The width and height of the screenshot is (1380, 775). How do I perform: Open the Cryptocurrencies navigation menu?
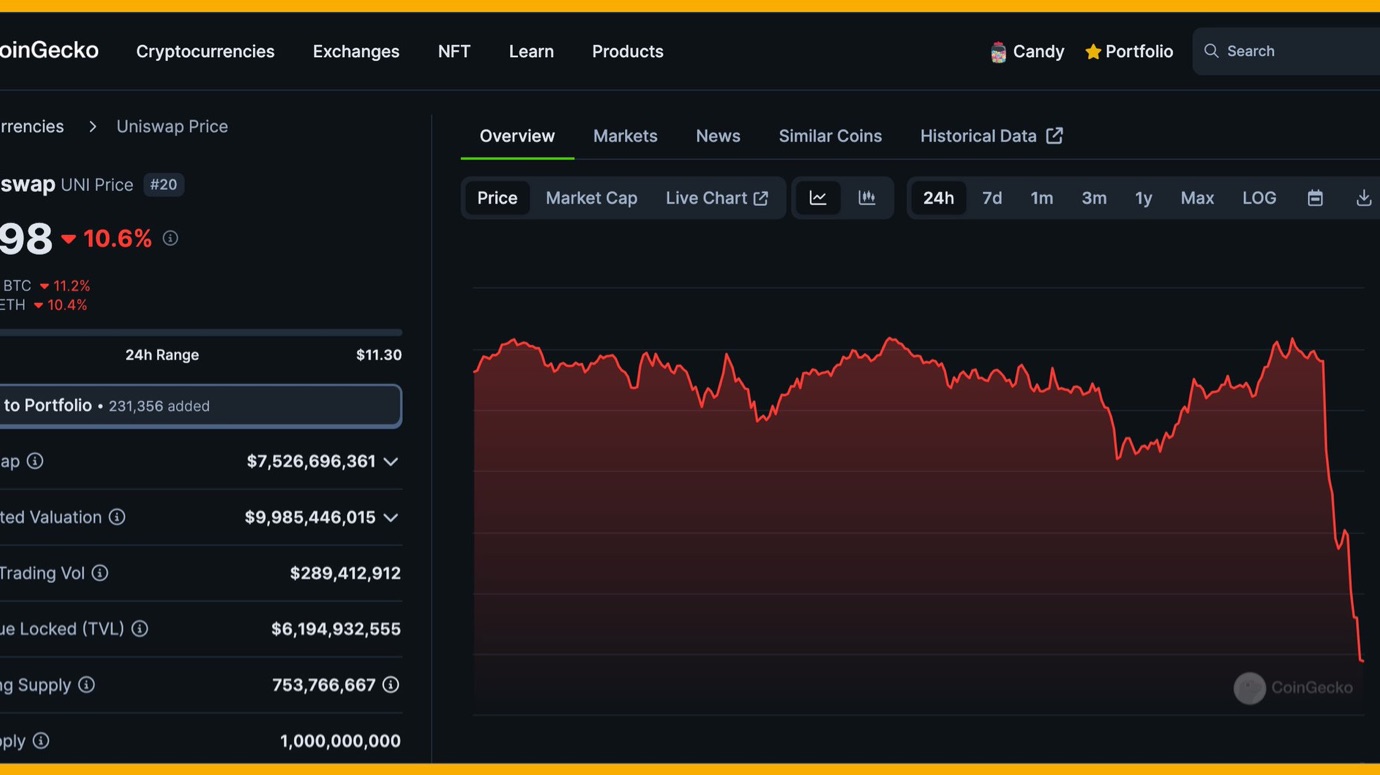(x=205, y=52)
